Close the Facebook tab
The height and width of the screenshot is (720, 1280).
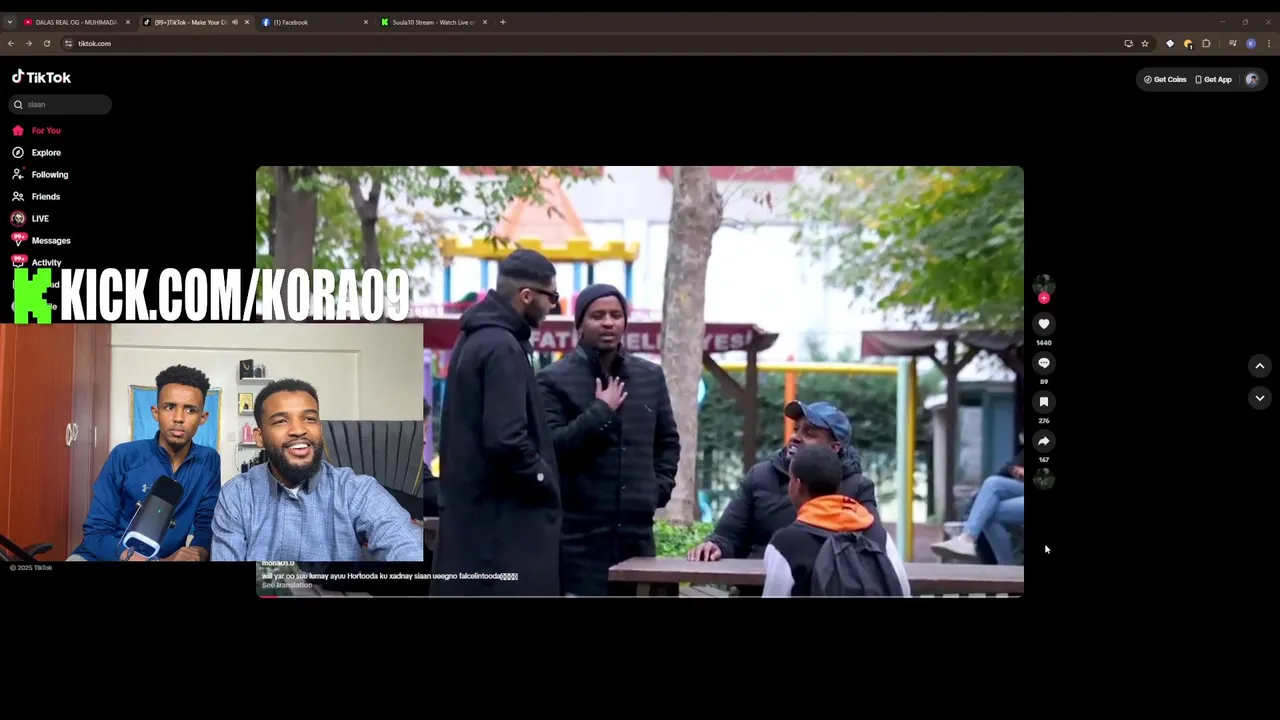[x=366, y=22]
